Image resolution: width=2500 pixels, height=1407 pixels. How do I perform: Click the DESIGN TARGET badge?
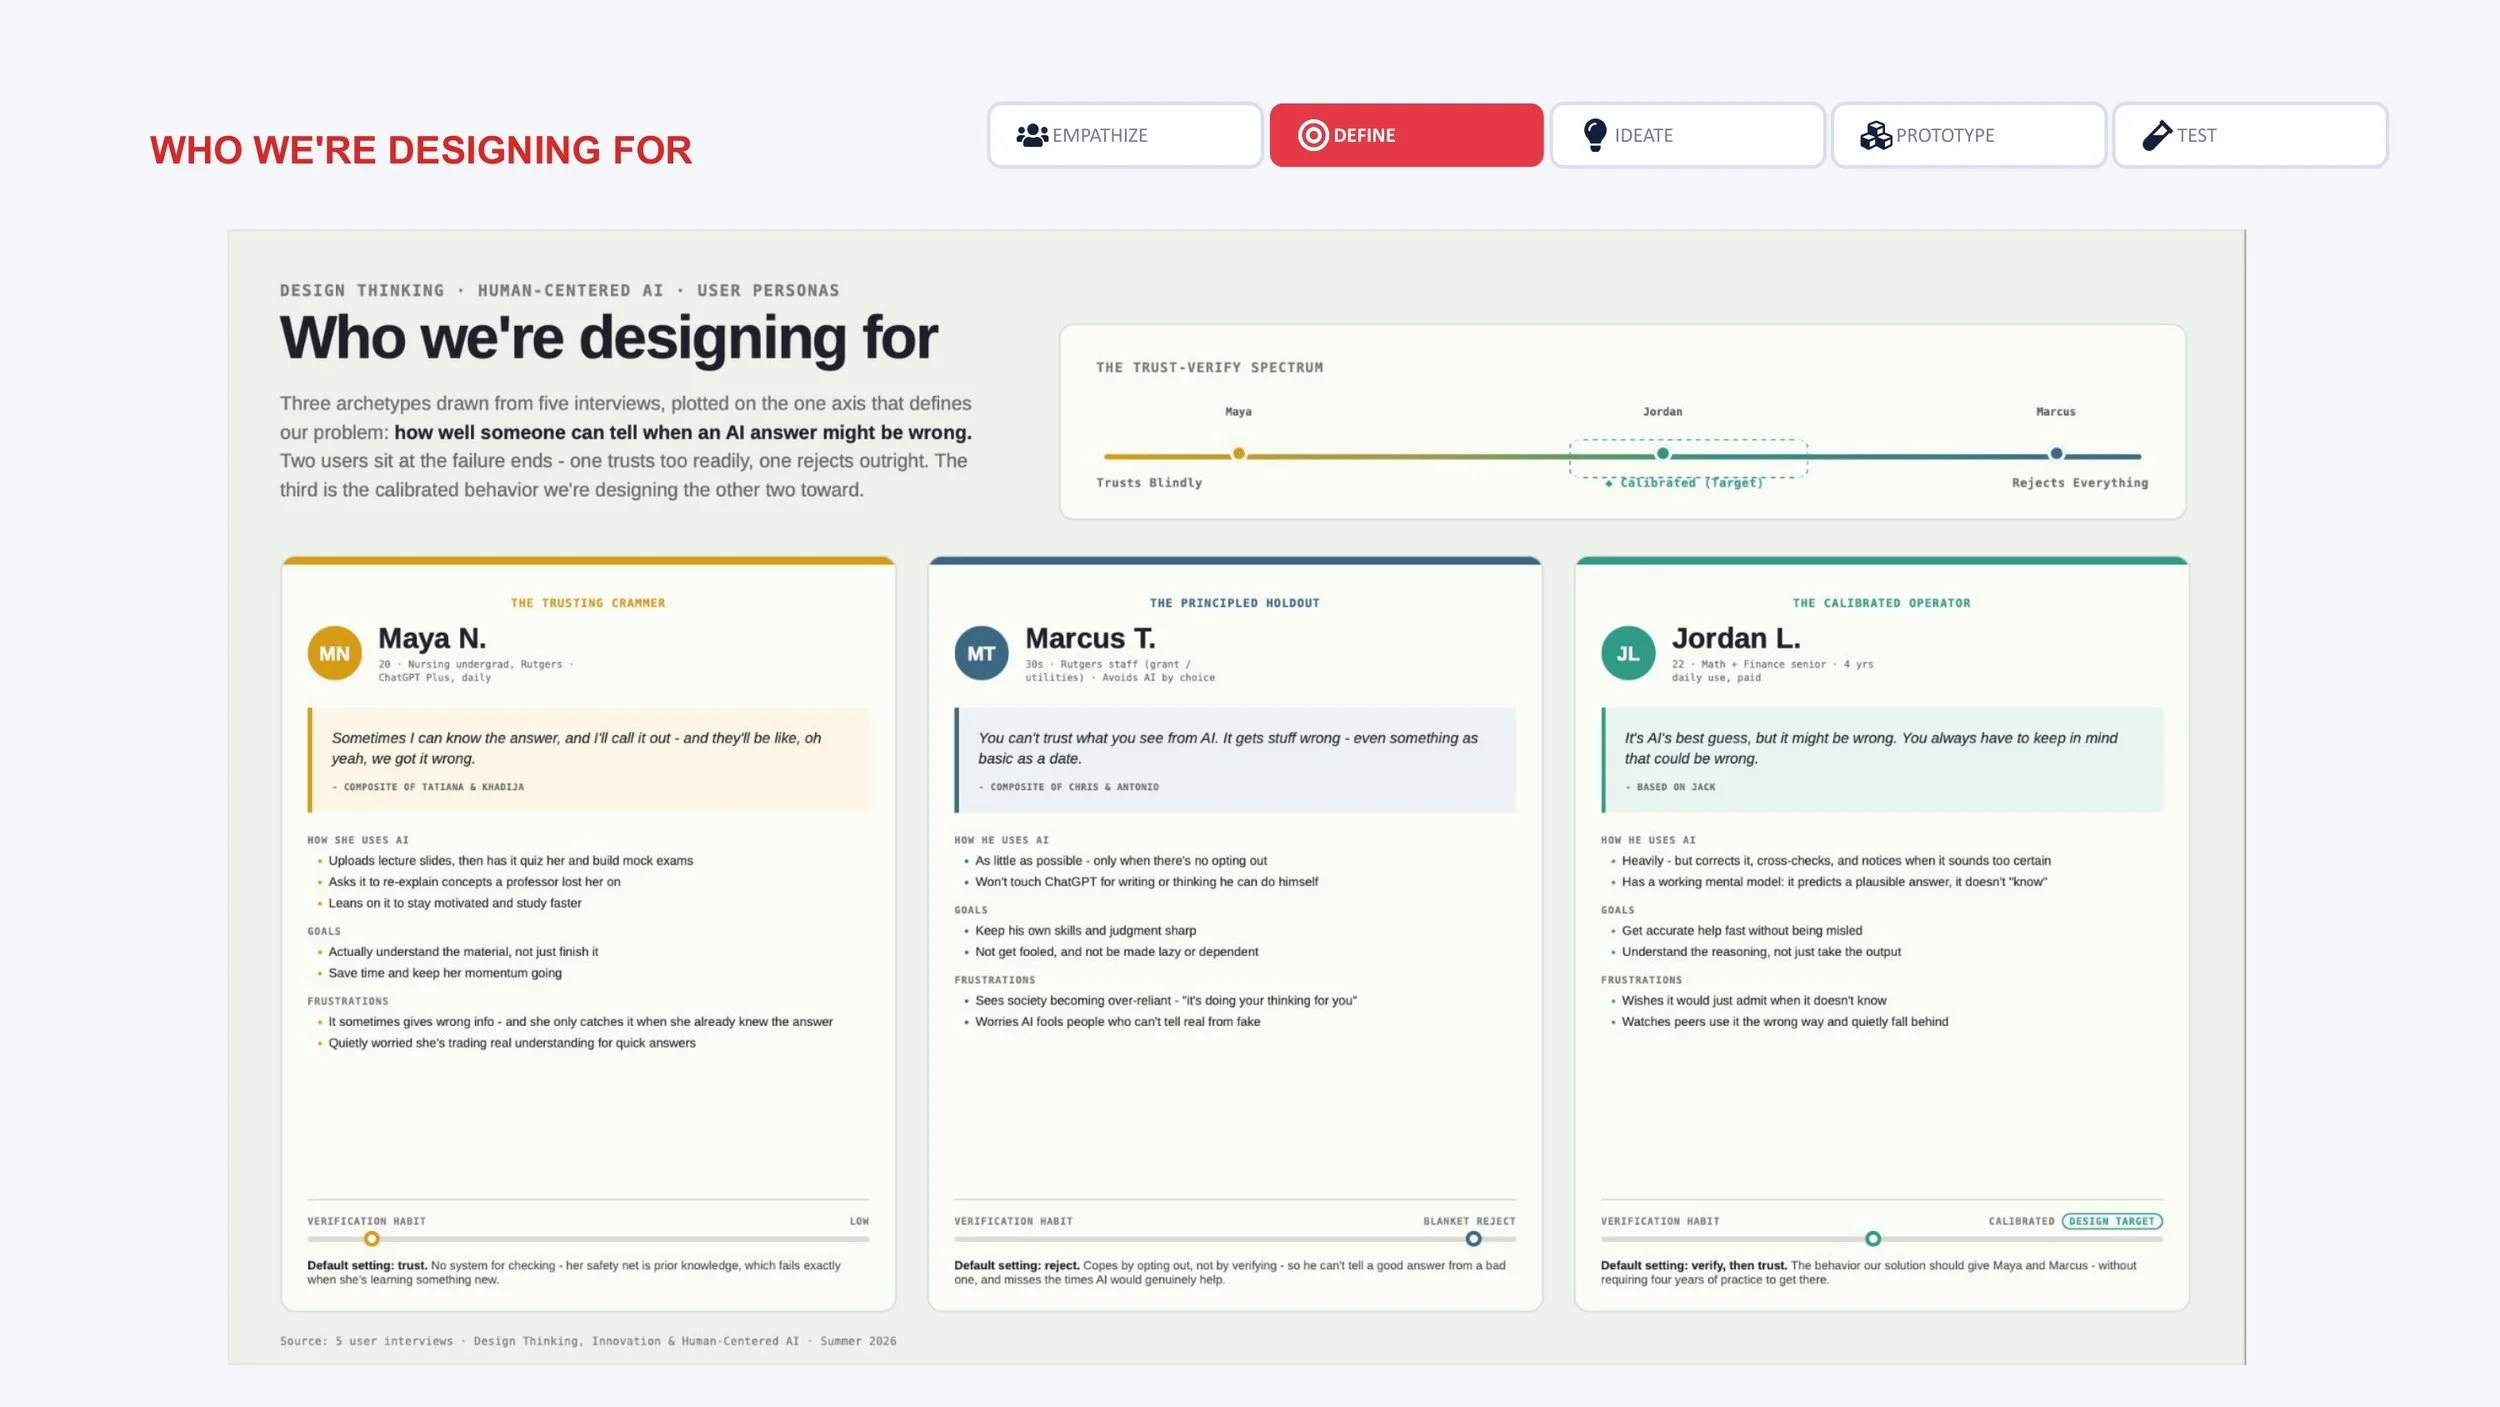click(x=2112, y=1221)
